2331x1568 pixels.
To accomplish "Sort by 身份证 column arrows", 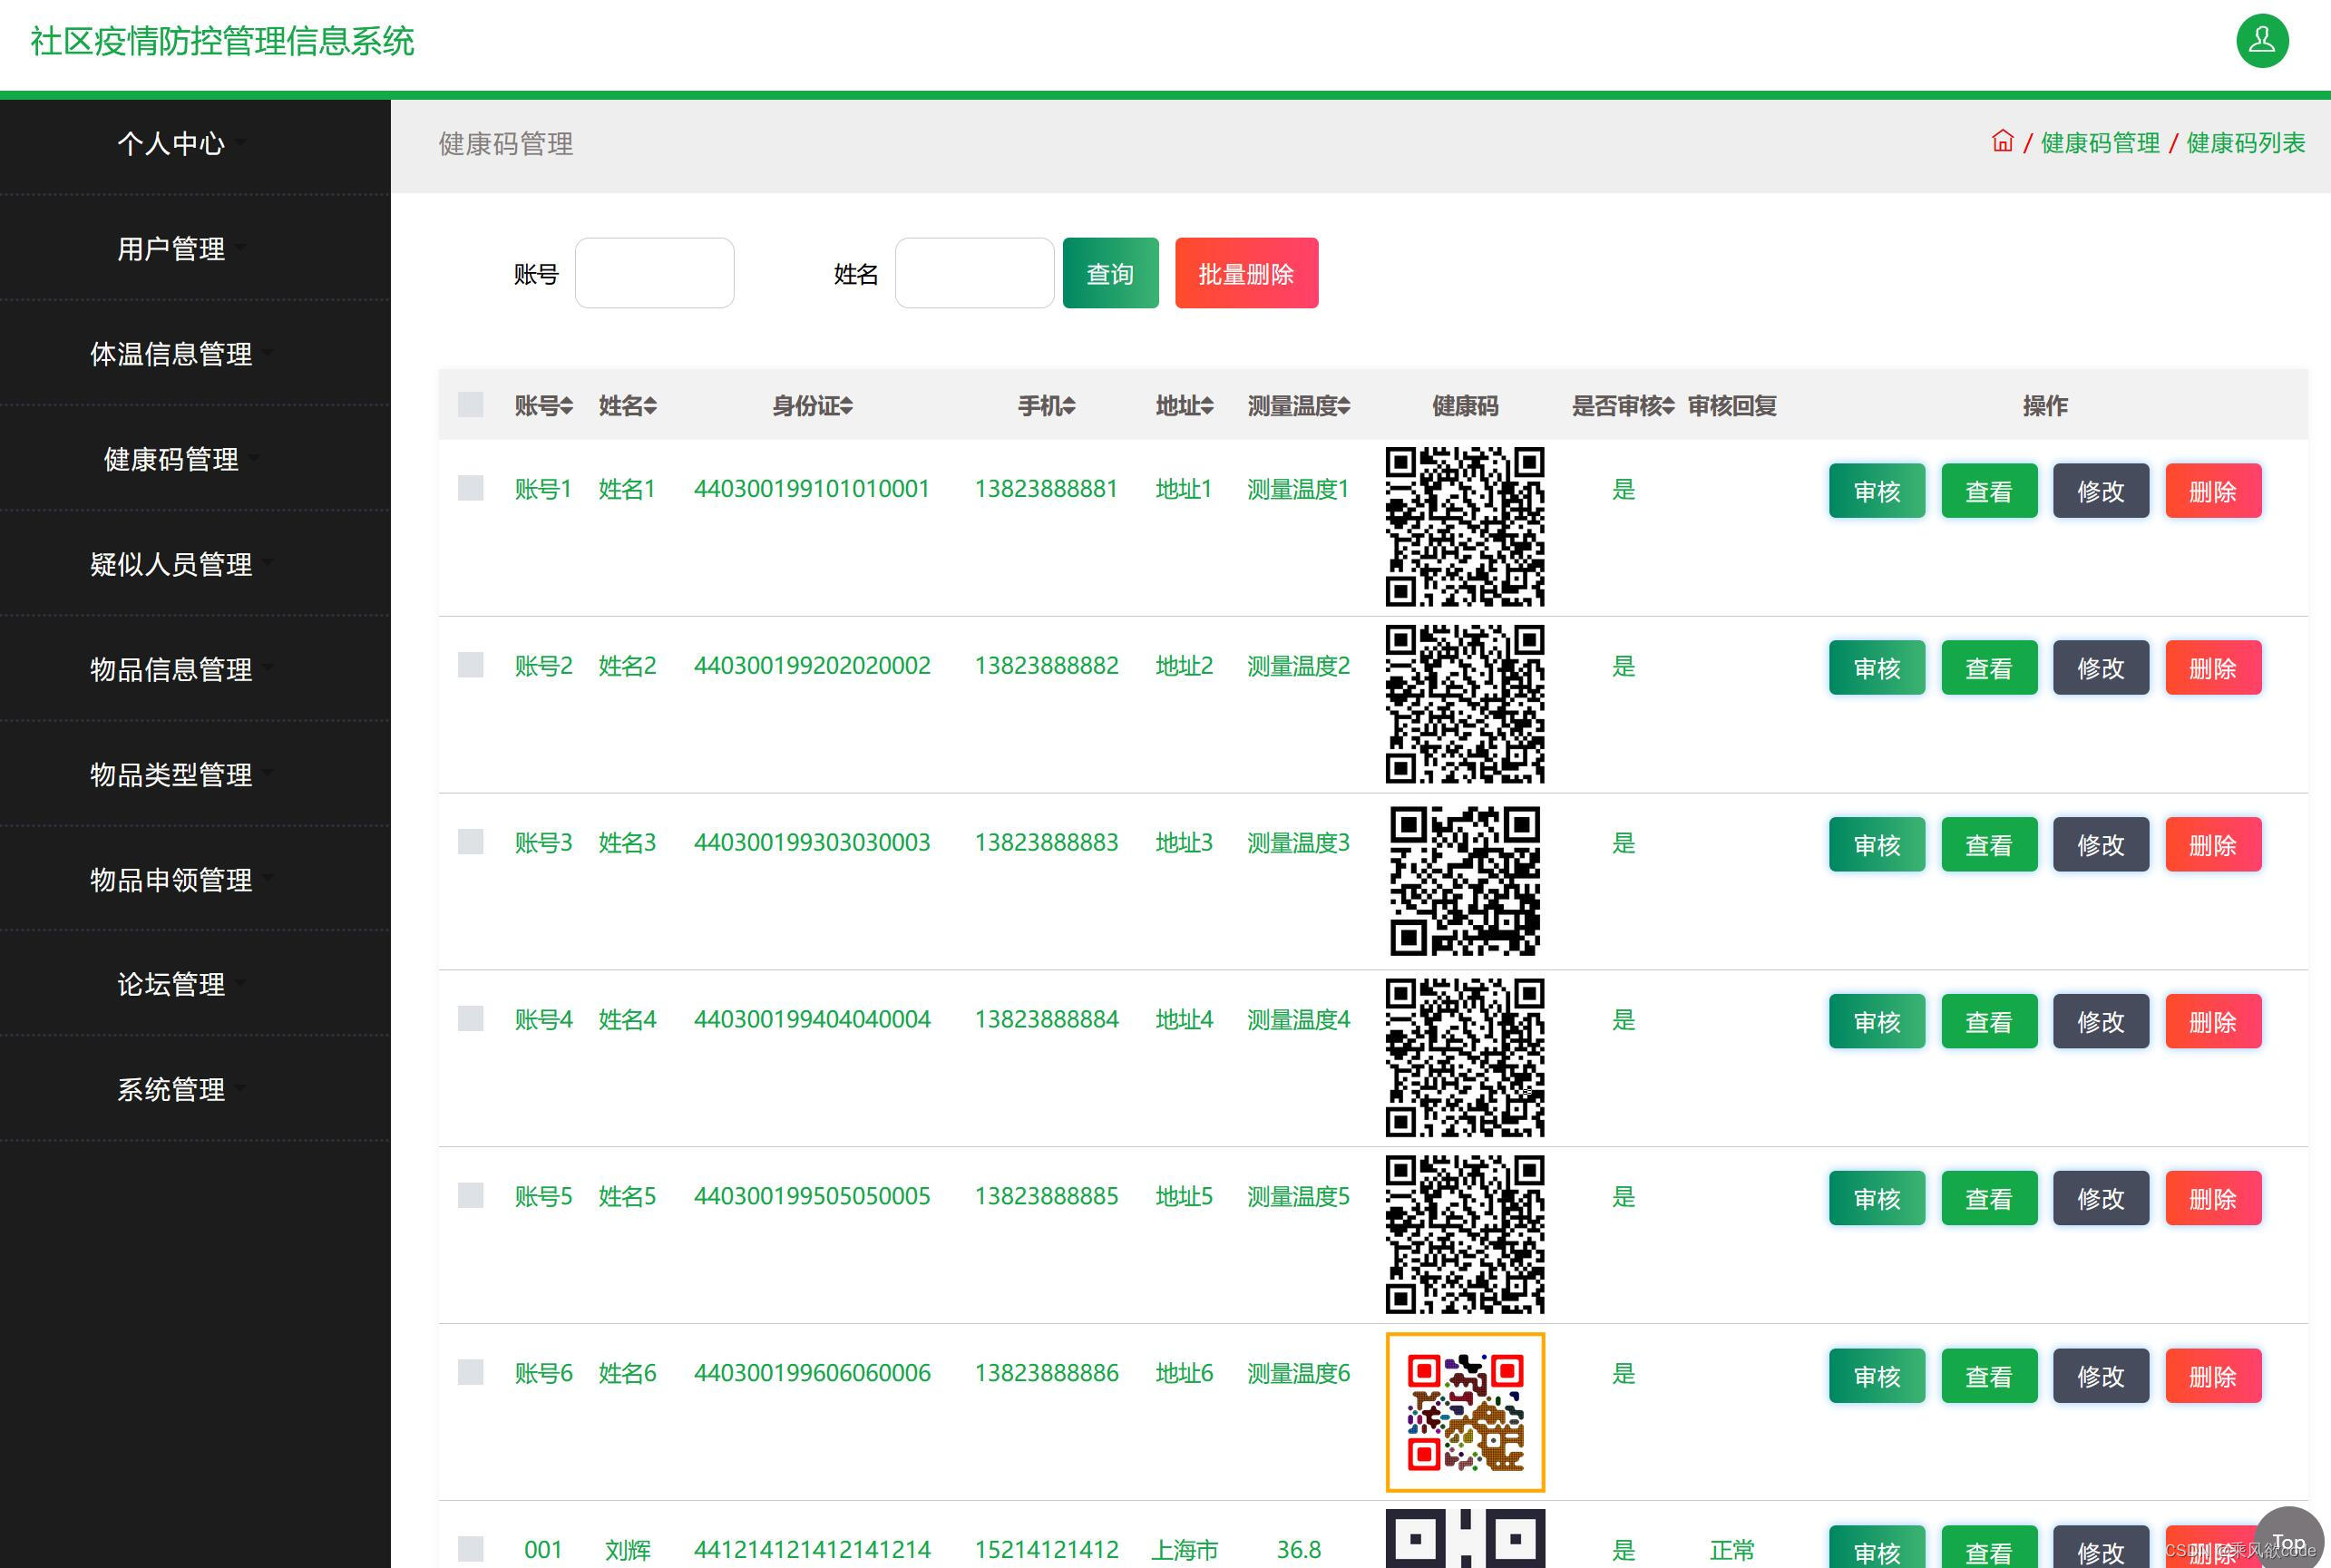I will tap(847, 406).
